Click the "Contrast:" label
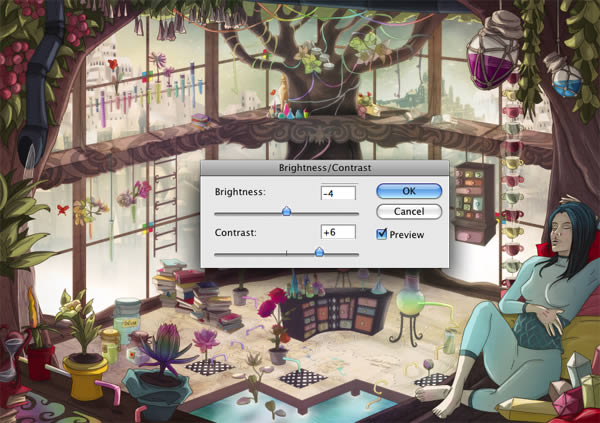The image size is (600, 423). click(x=235, y=232)
